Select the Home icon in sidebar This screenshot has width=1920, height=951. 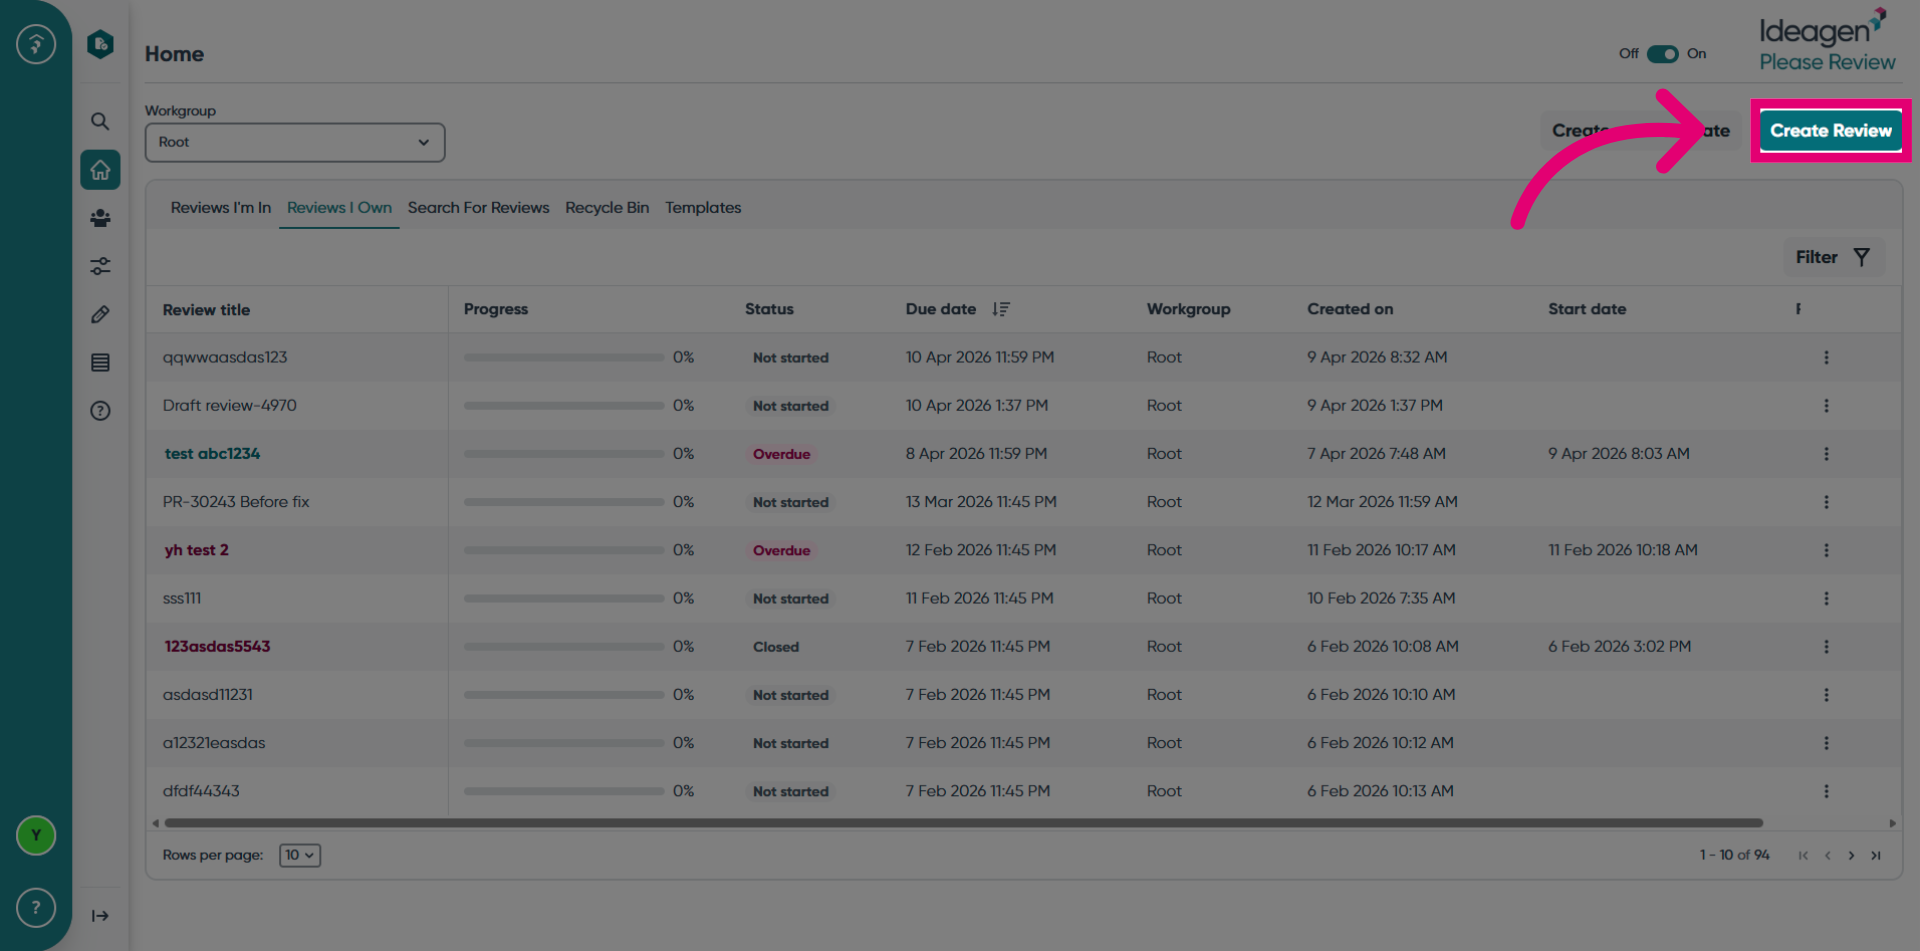pyautogui.click(x=100, y=170)
